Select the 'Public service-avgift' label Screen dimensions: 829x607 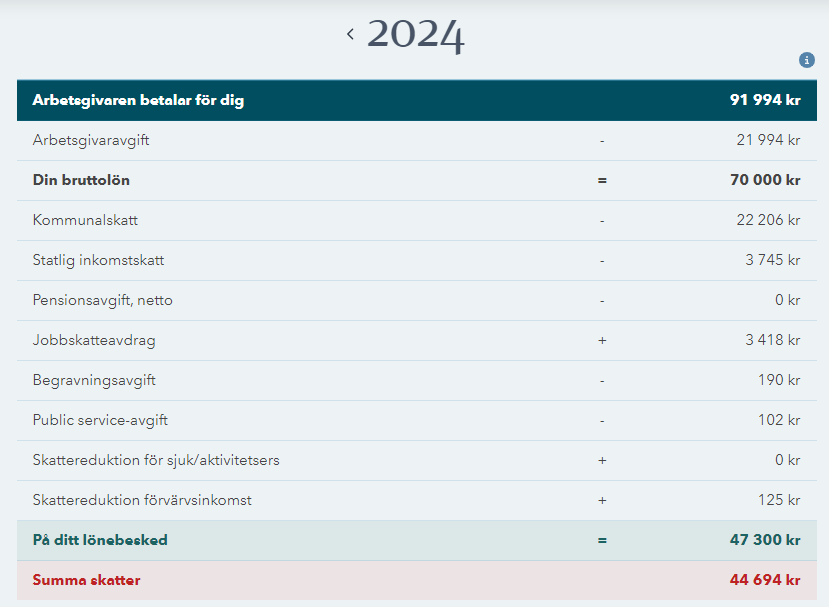(100, 420)
